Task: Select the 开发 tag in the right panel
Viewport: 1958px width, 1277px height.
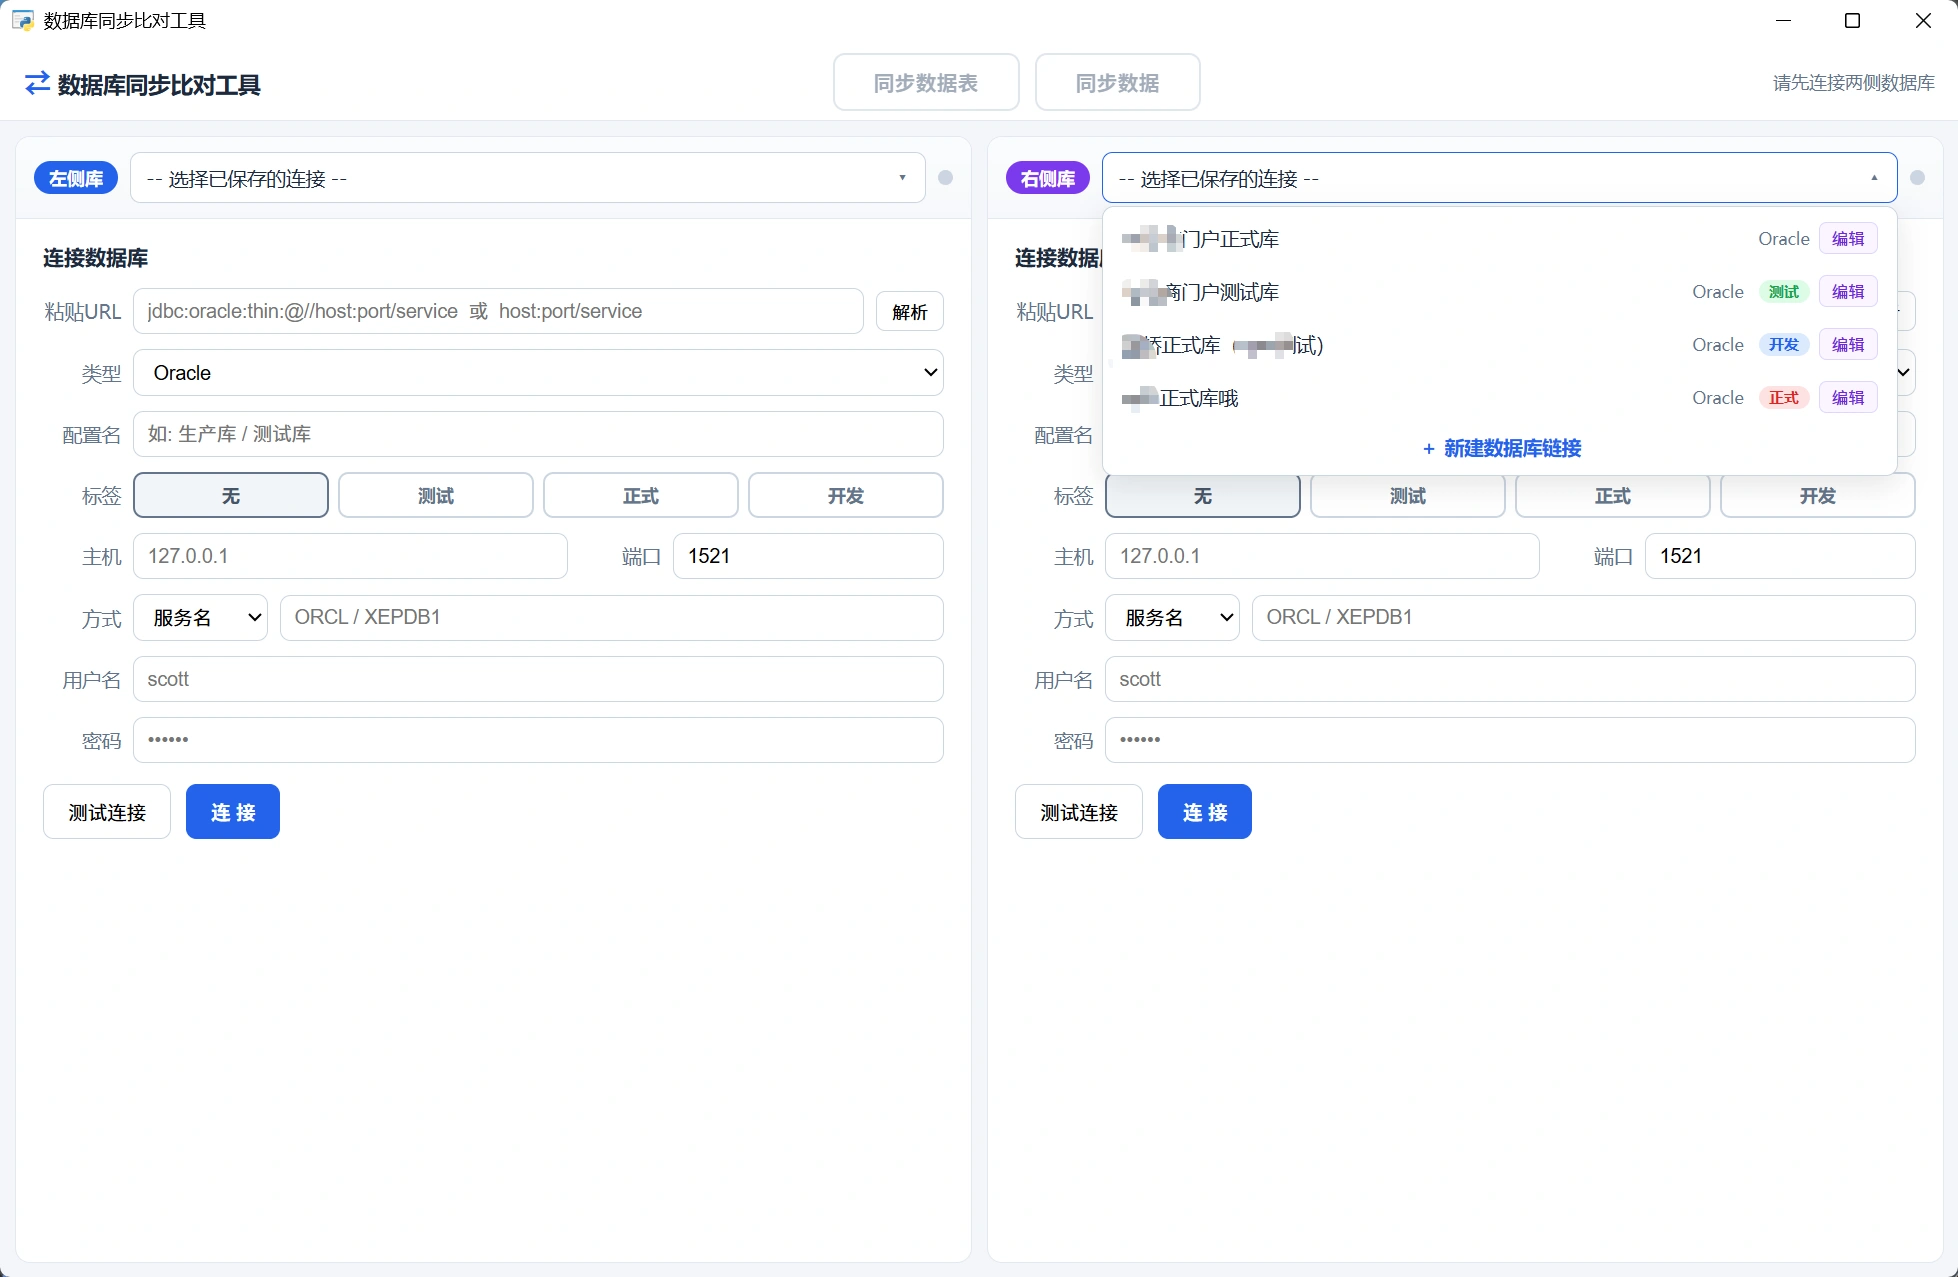Action: 1818,496
